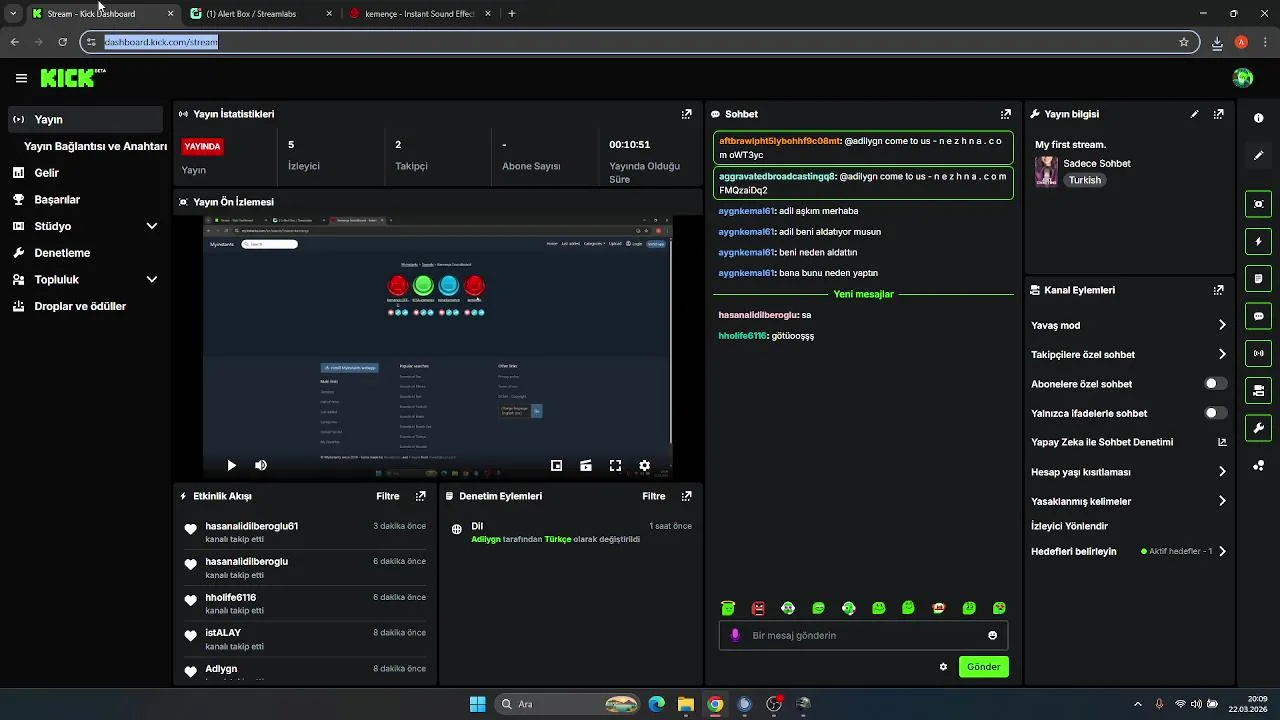Image resolution: width=1280 pixels, height=720 pixels.
Task: Open Hedefleri belirleyin goals arrow
Action: point(1222,551)
